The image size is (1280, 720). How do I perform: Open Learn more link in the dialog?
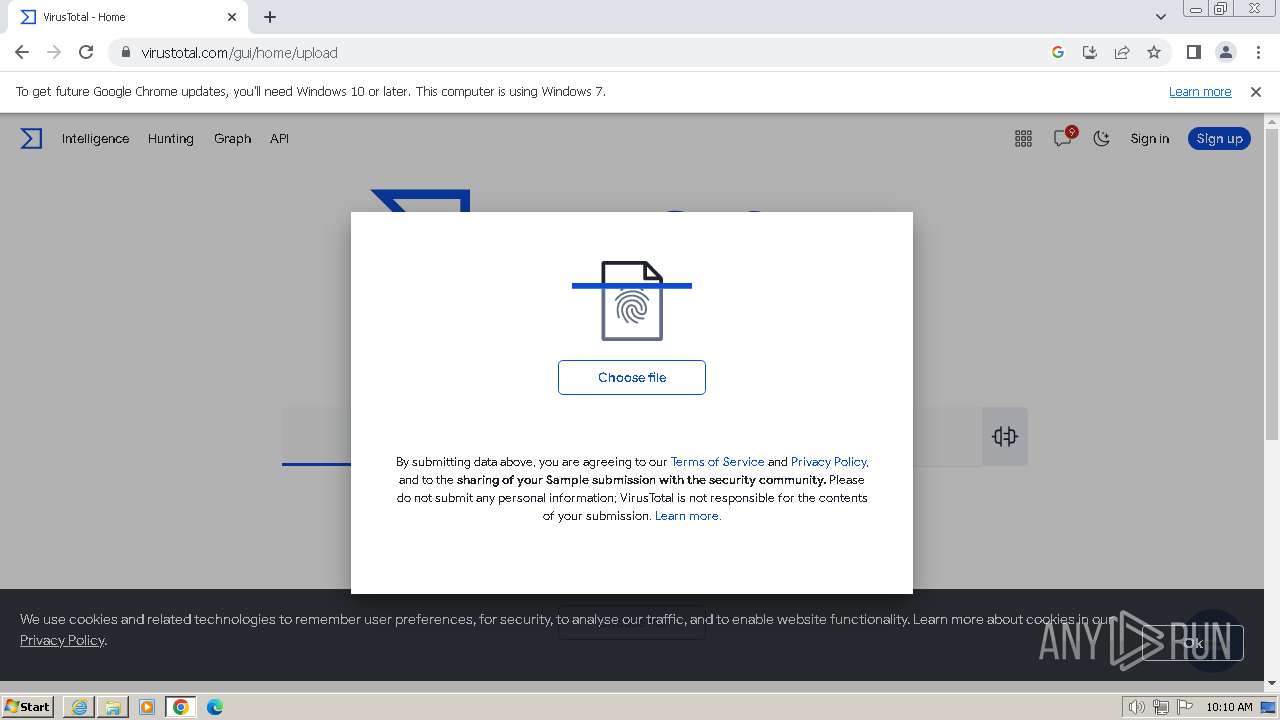[687, 516]
